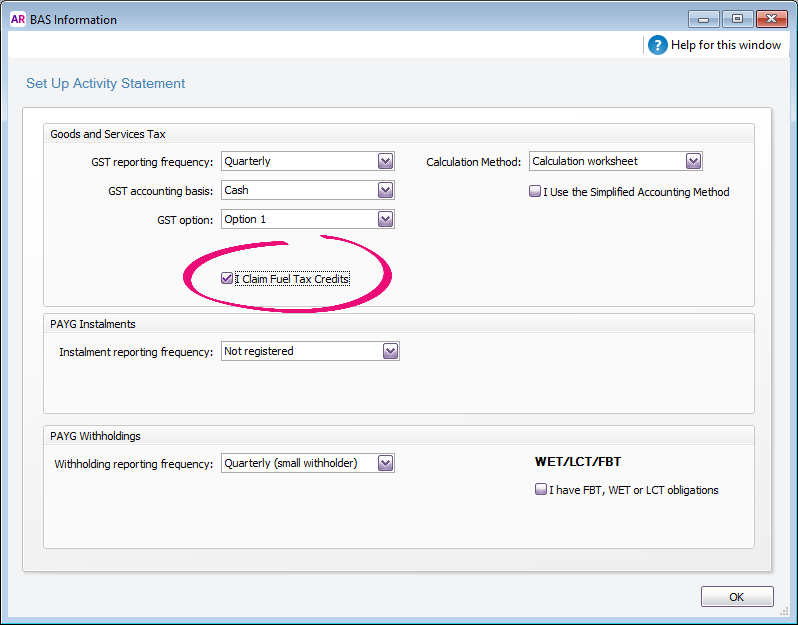This screenshot has height=625, width=798.
Task: Enable 'I Use the Simplified Accounting Method'
Action: (x=535, y=192)
